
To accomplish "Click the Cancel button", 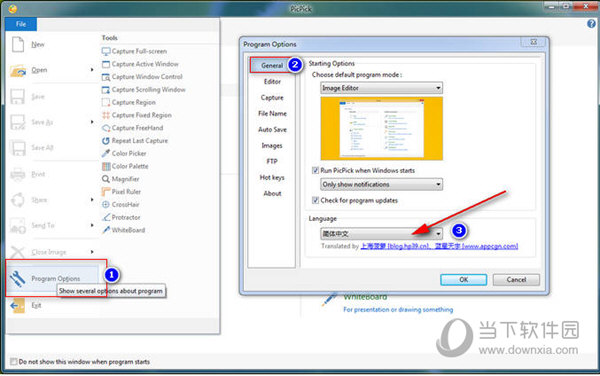I will [516, 280].
